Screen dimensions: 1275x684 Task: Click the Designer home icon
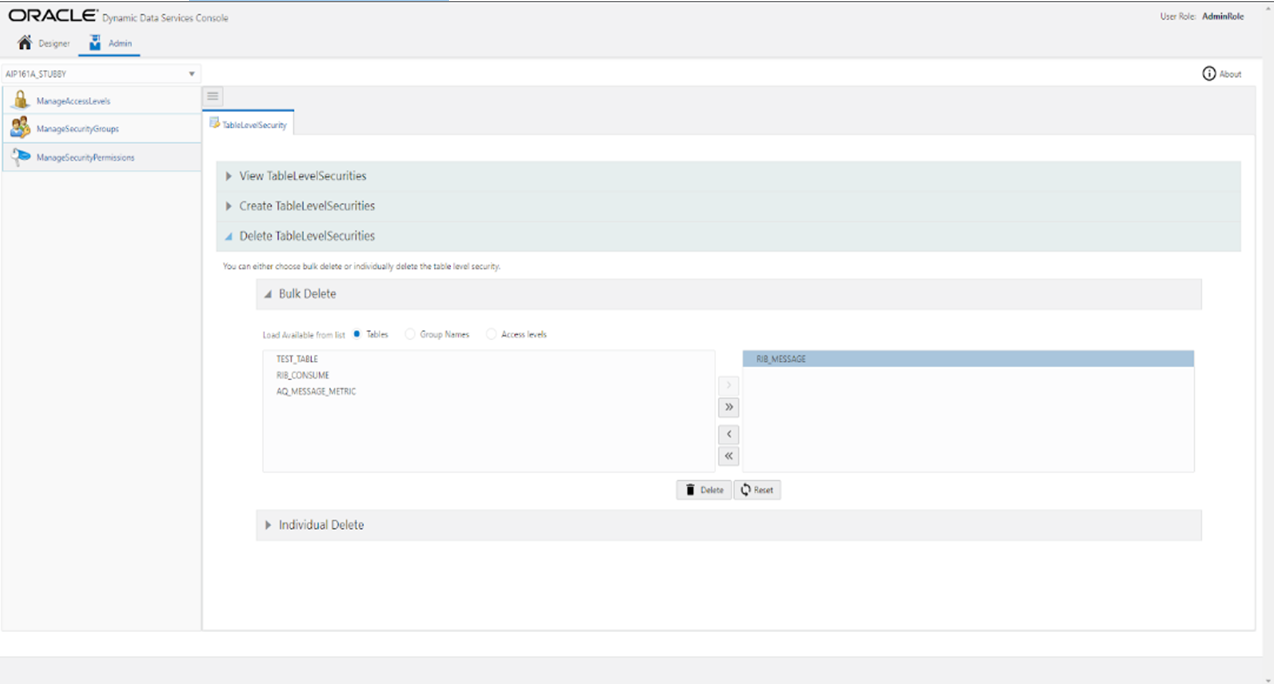22,42
